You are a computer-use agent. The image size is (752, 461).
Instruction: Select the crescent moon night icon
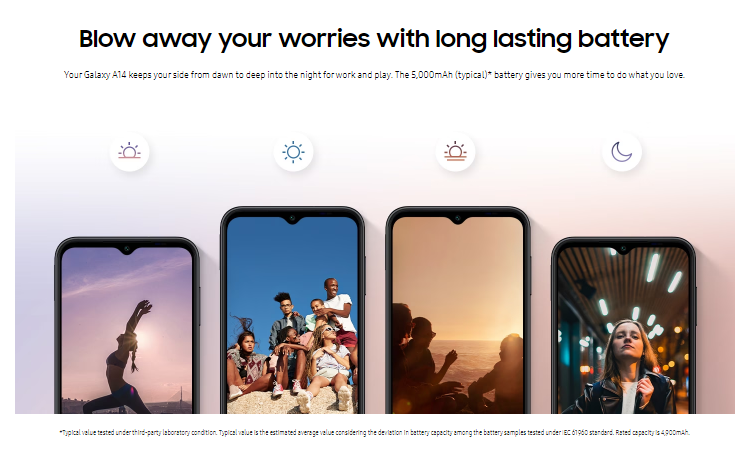pyautogui.click(x=622, y=152)
